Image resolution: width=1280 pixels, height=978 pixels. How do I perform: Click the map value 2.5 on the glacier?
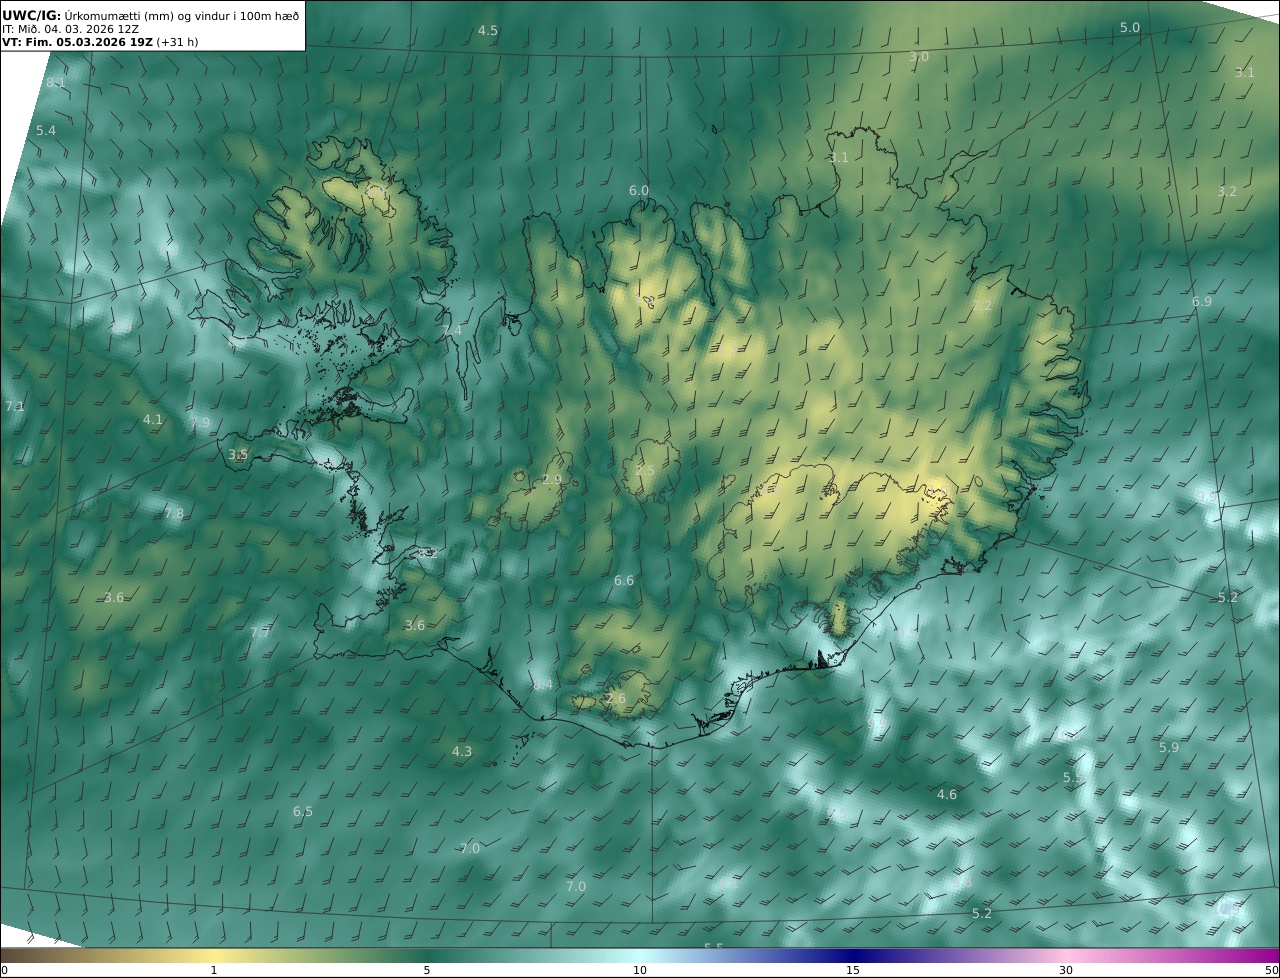(646, 471)
